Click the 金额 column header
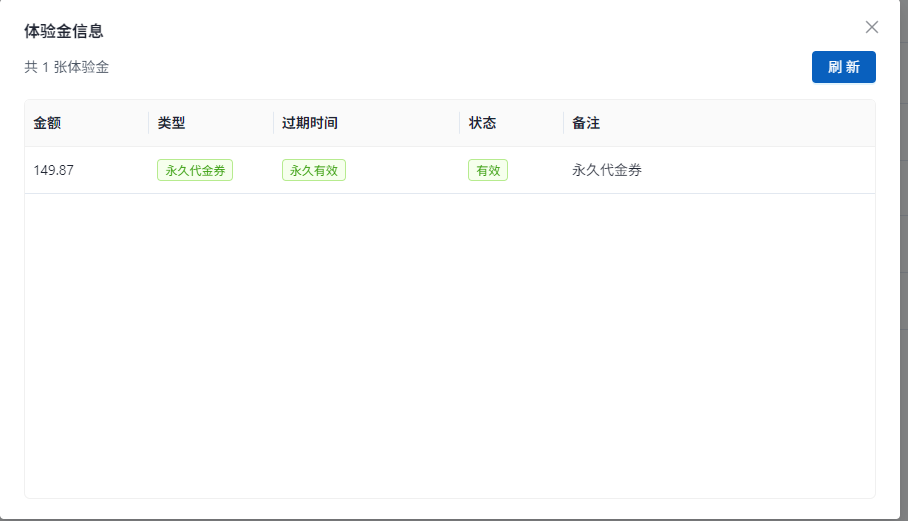 pos(47,123)
